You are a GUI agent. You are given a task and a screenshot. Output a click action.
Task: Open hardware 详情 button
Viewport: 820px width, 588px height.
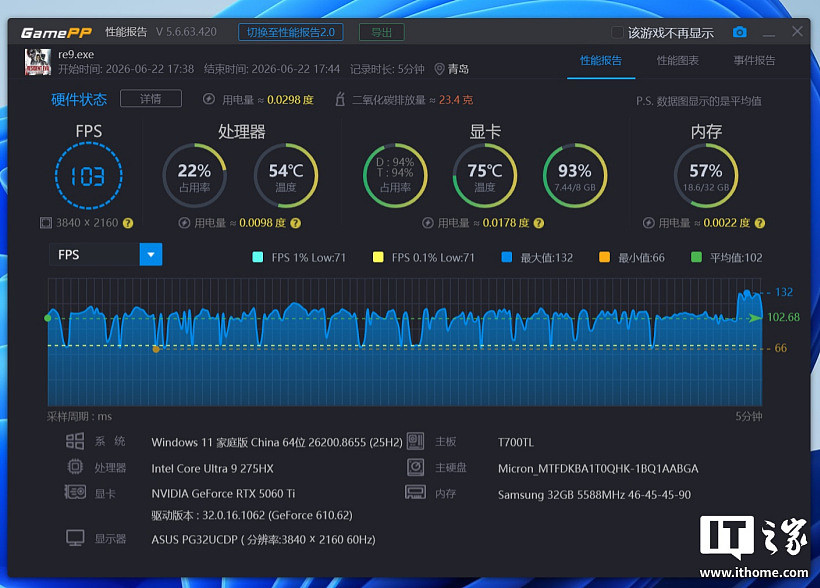point(151,99)
